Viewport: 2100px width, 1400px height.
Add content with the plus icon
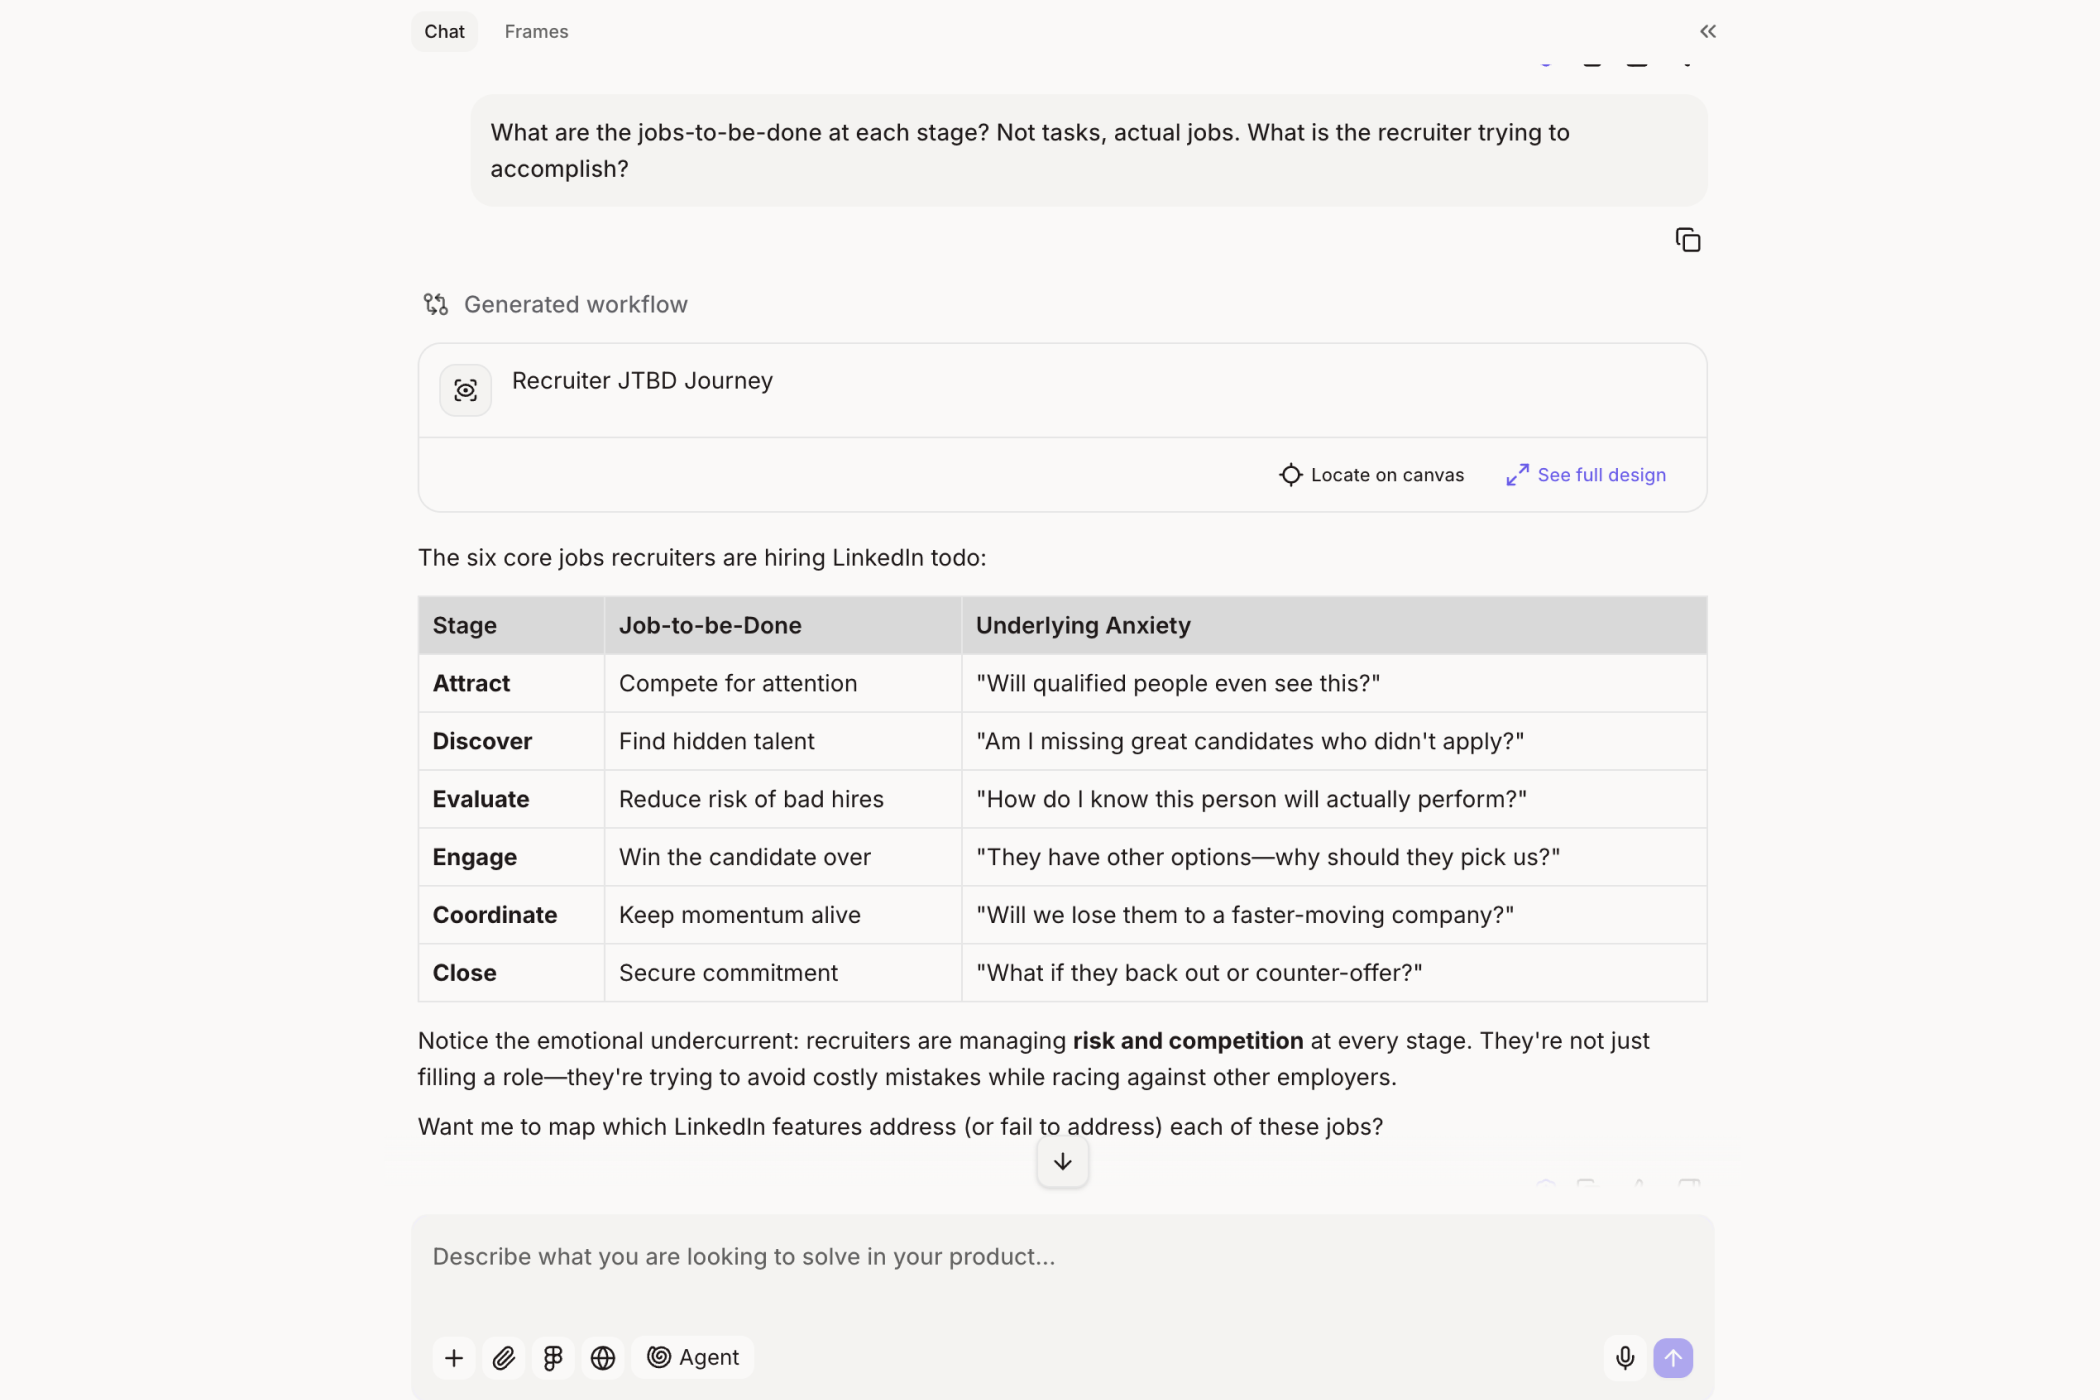(x=453, y=1357)
